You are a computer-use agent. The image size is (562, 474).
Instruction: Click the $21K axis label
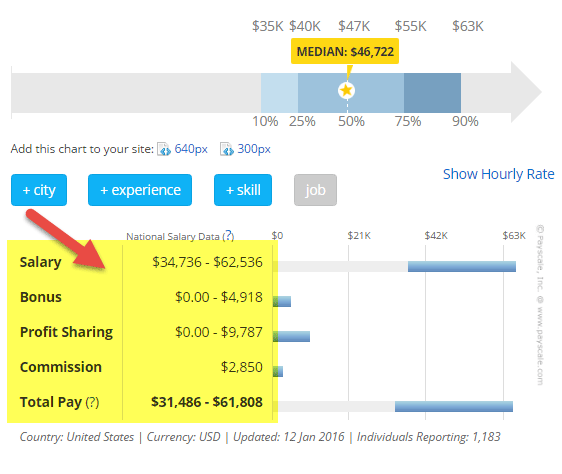[359, 236]
